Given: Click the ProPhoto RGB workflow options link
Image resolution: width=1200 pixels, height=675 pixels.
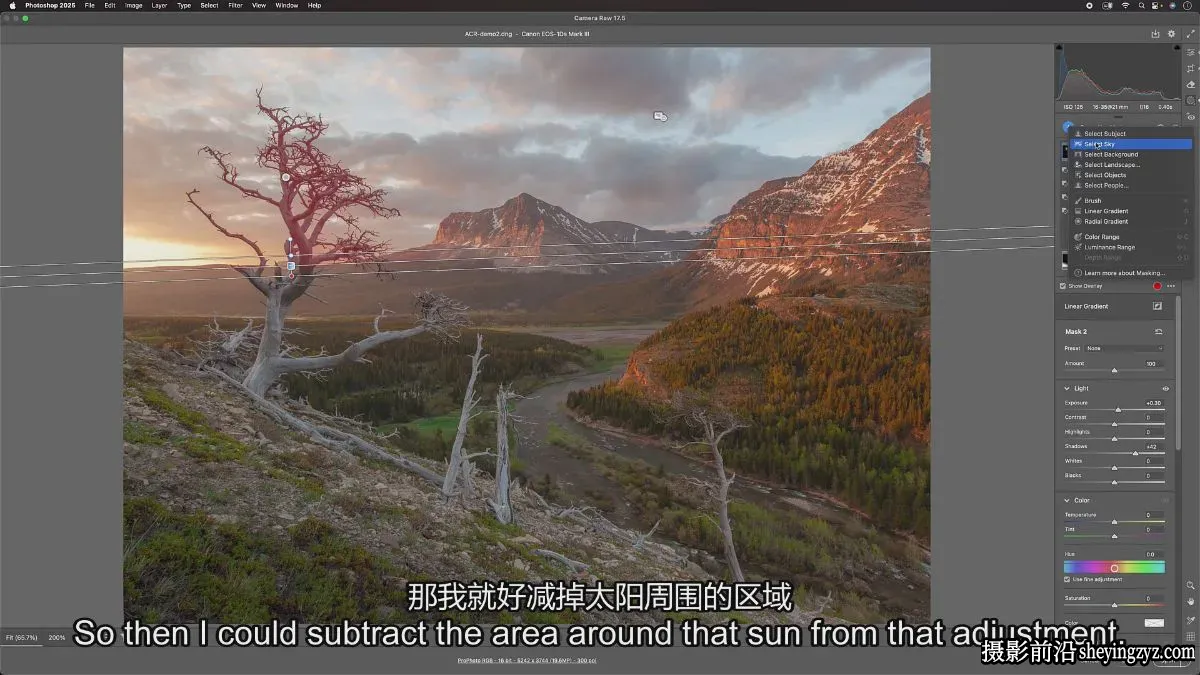Looking at the screenshot, I should (x=527, y=660).
